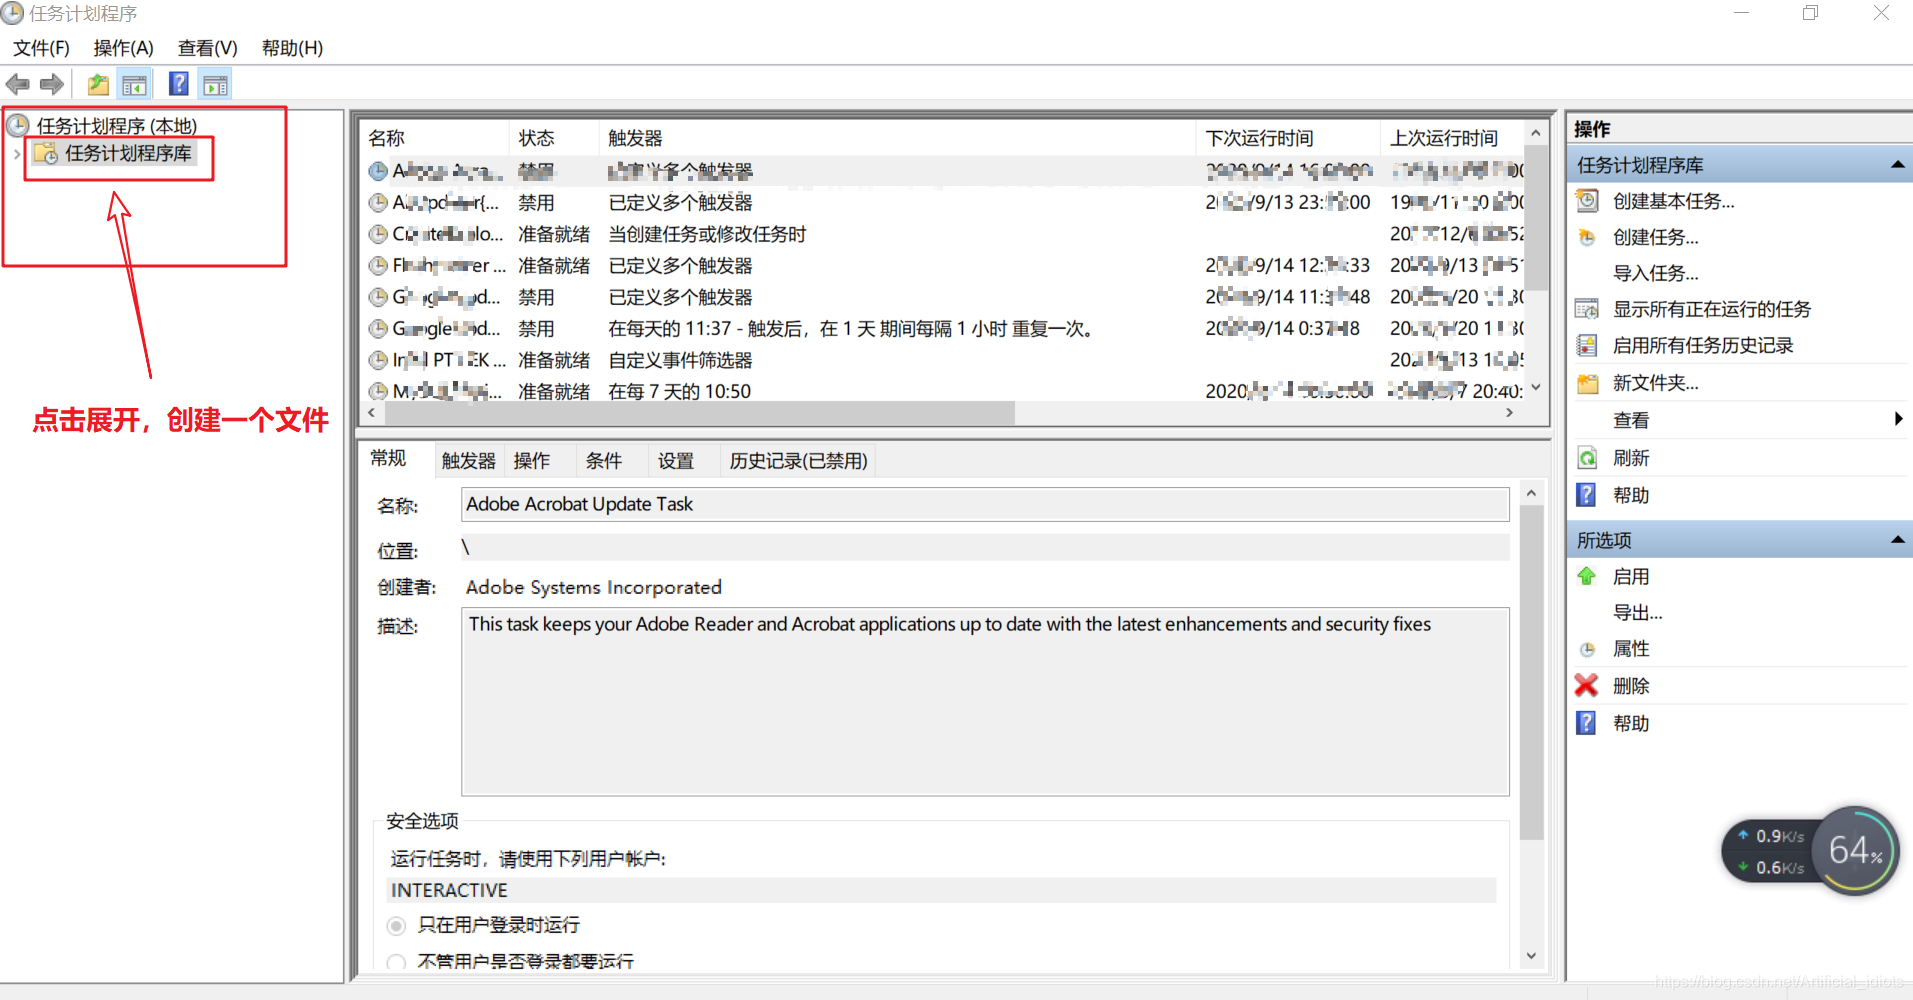This screenshot has width=1913, height=1000.
Task: Click the 描述 text box
Action: 985,702
